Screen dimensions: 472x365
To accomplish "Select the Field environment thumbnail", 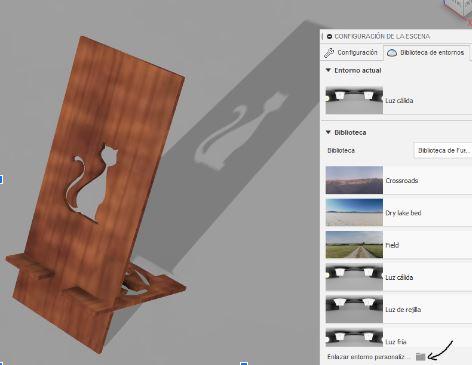I will tap(354, 245).
